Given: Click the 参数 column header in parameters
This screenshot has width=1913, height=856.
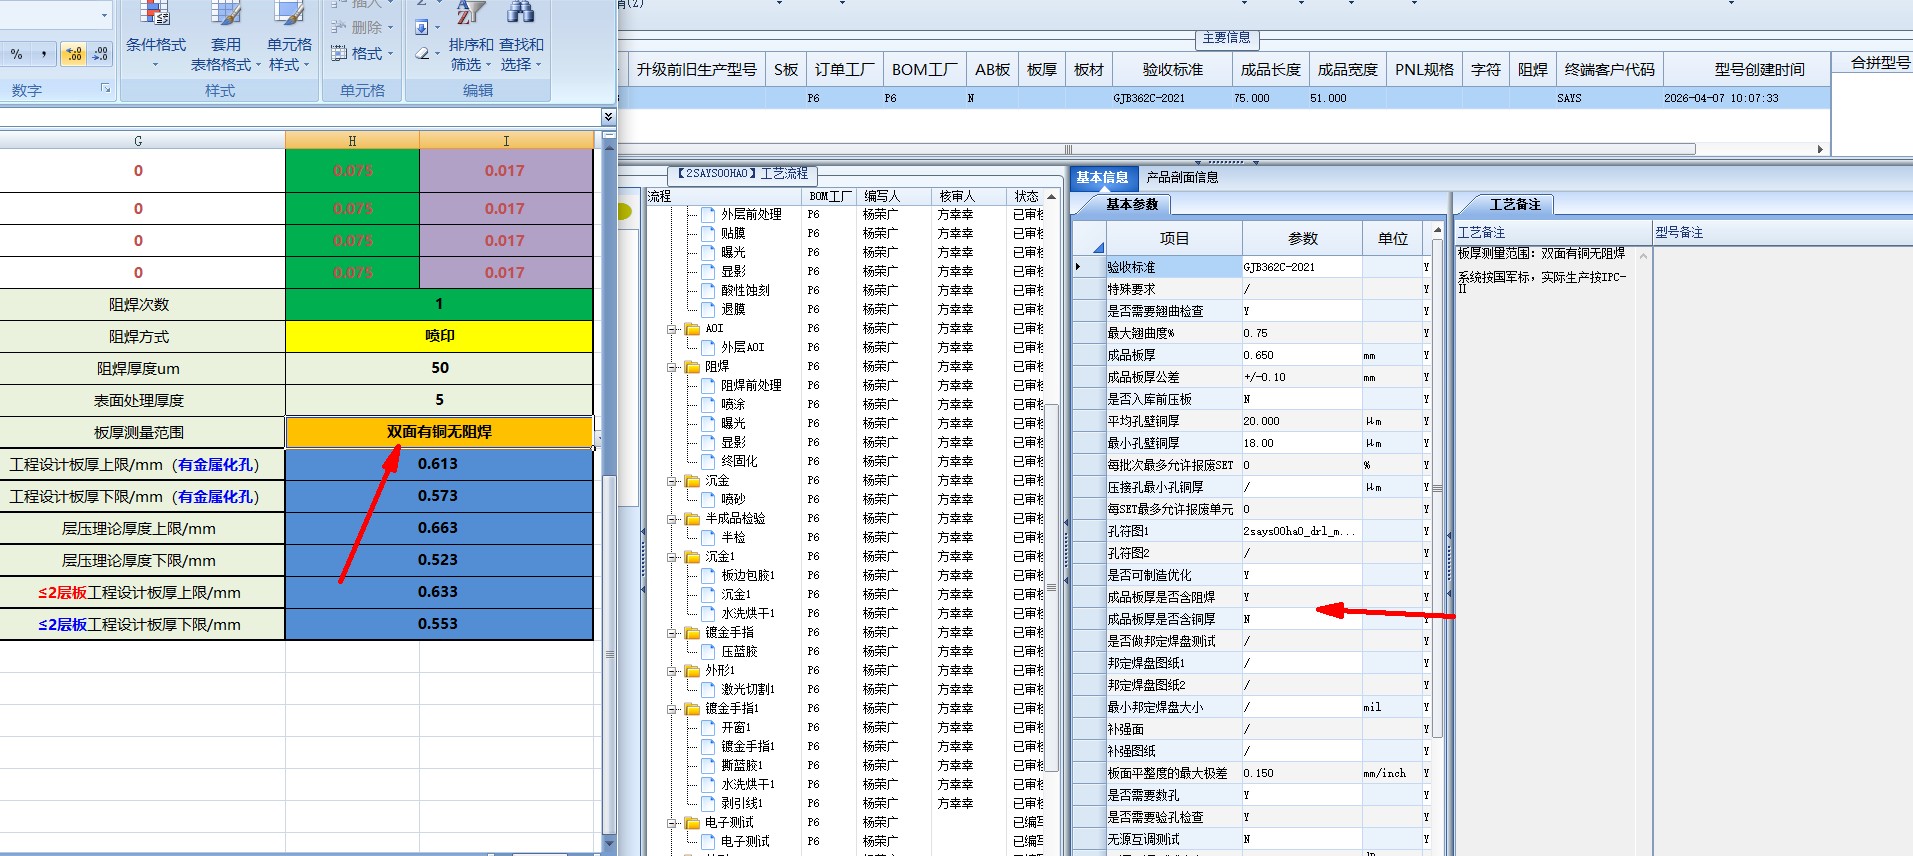Looking at the screenshot, I should [1302, 238].
